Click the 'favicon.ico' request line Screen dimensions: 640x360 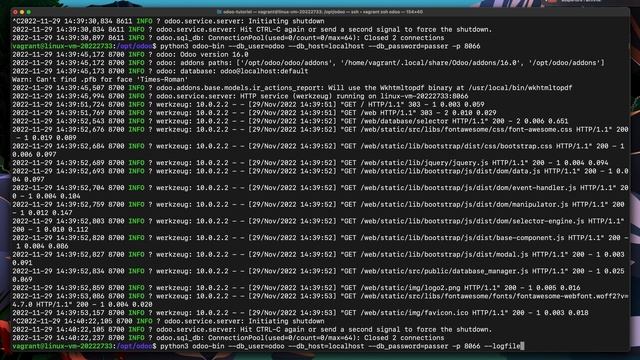click(300, 313)
